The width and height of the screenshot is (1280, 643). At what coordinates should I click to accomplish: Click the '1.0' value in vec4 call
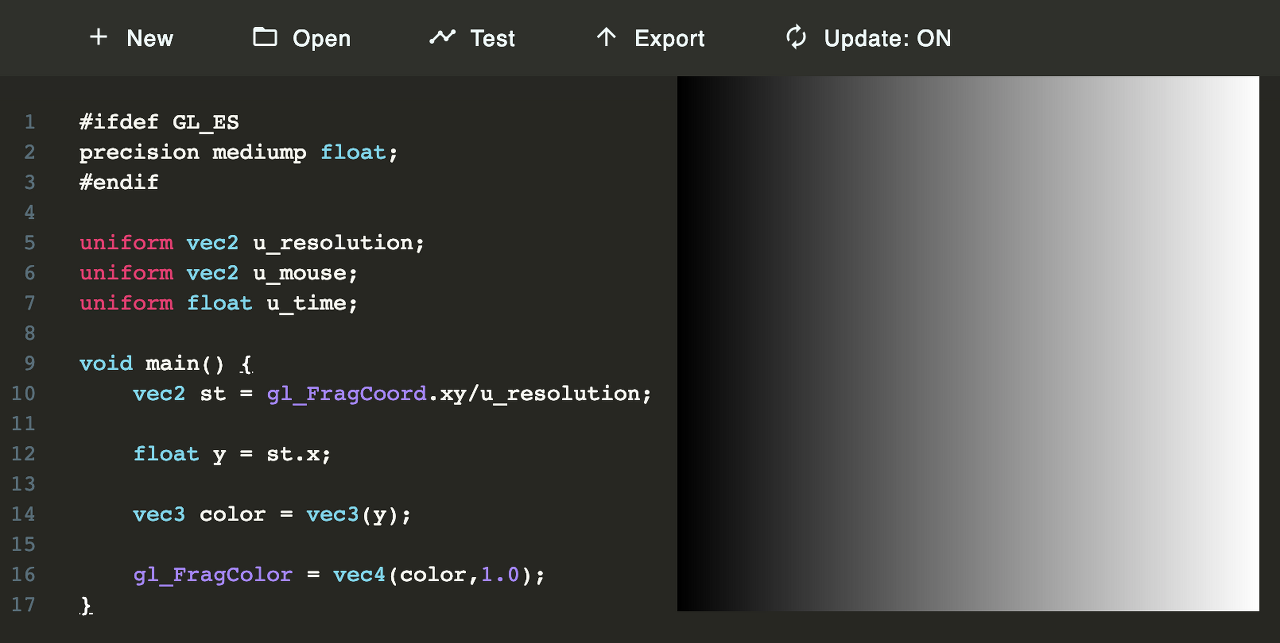click(x=500, y=575)
